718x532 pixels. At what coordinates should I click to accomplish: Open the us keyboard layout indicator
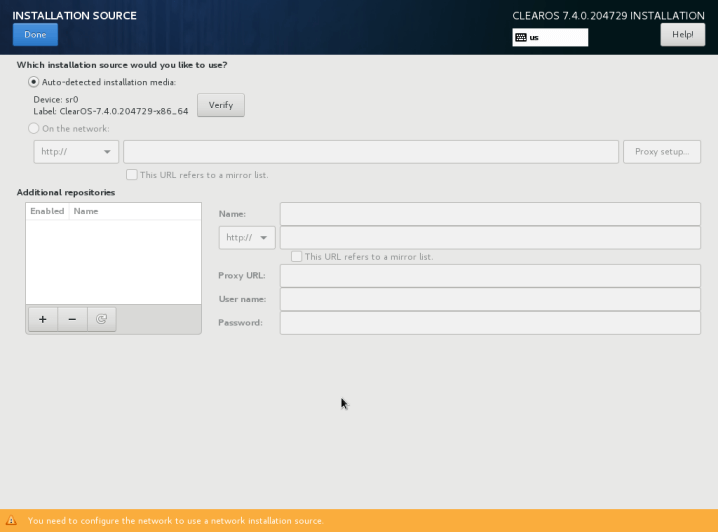pyautogui.click(x=550, y=38)
